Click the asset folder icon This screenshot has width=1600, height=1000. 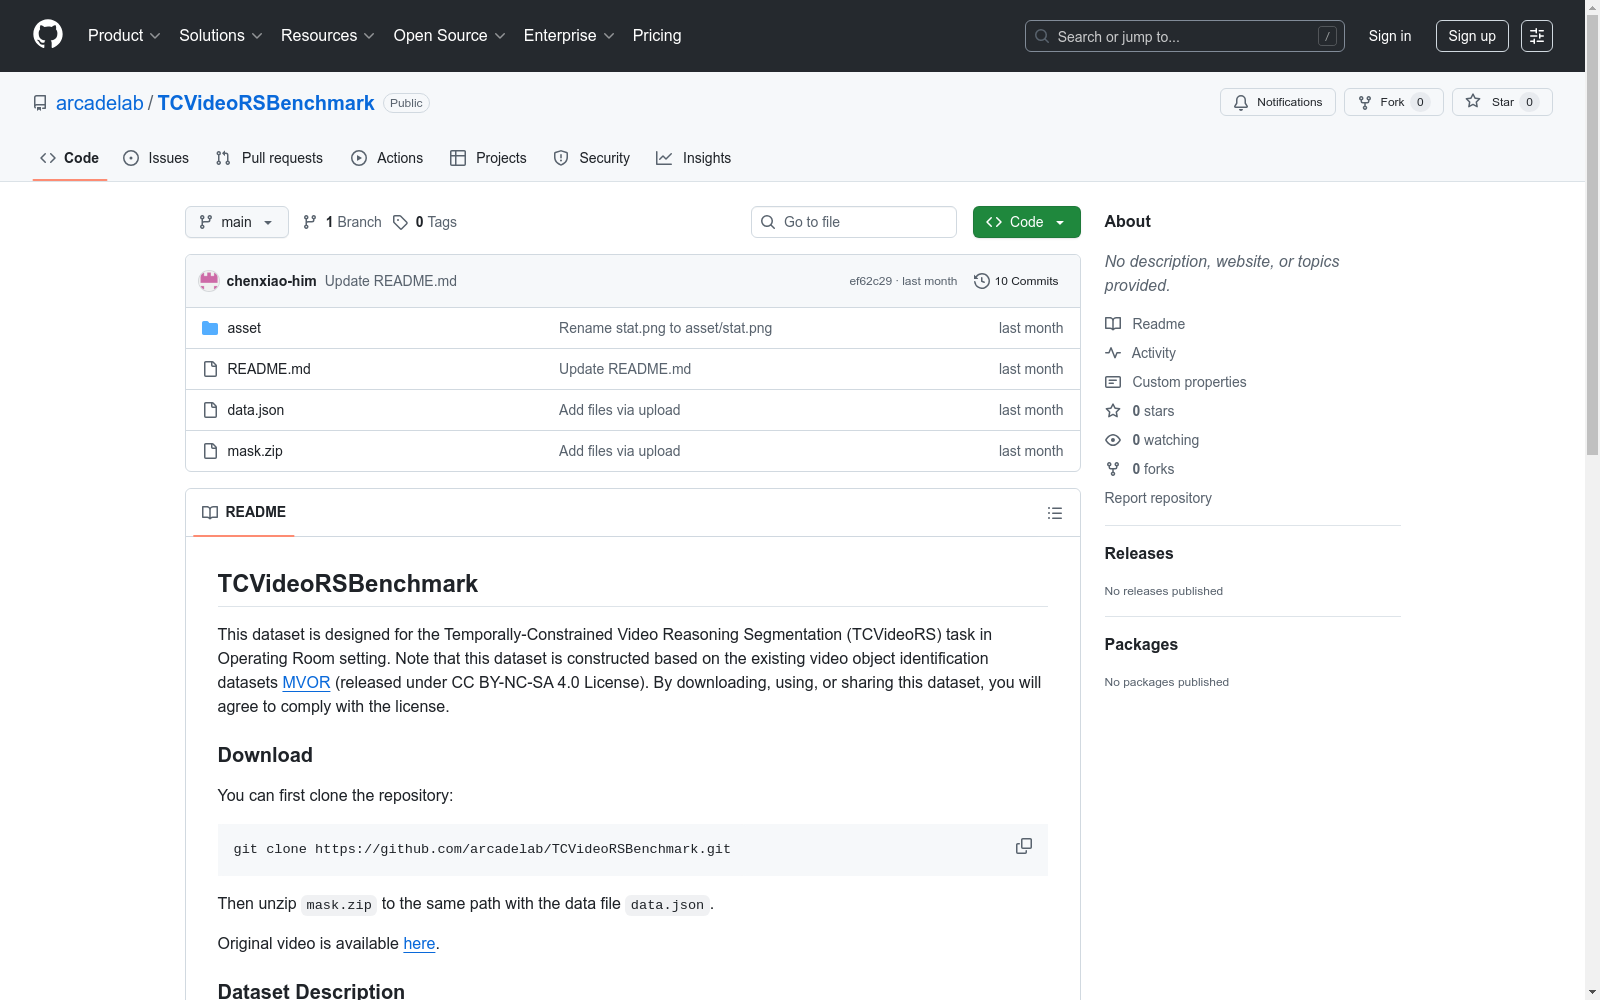coord(210,328)
